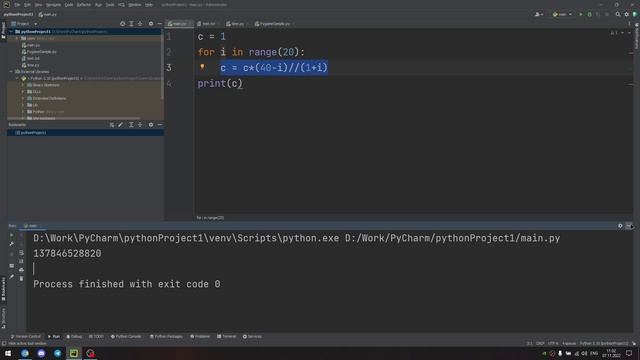Open Problems tool window button
The width and height of the screenshot is (640, 360).
pyautogui.click(x=200, y=336)
